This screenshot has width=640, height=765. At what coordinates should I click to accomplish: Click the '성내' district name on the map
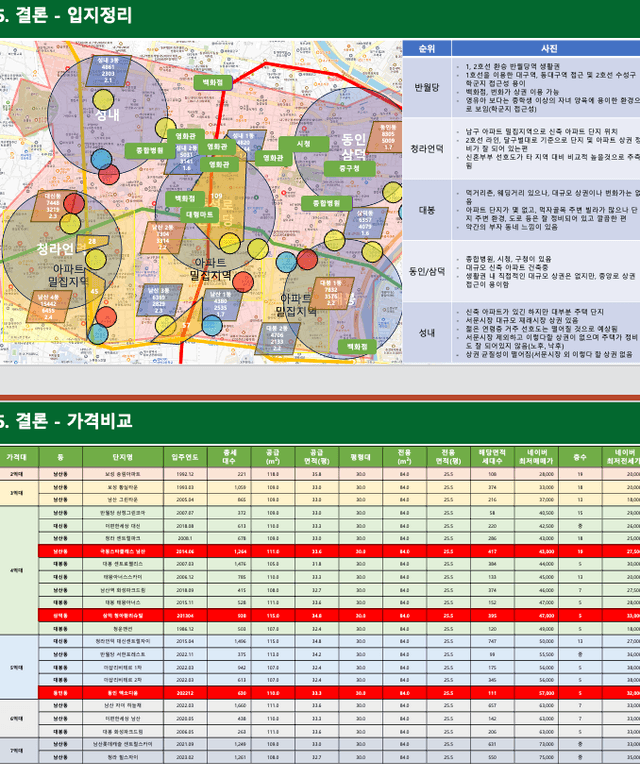[107, 116]
